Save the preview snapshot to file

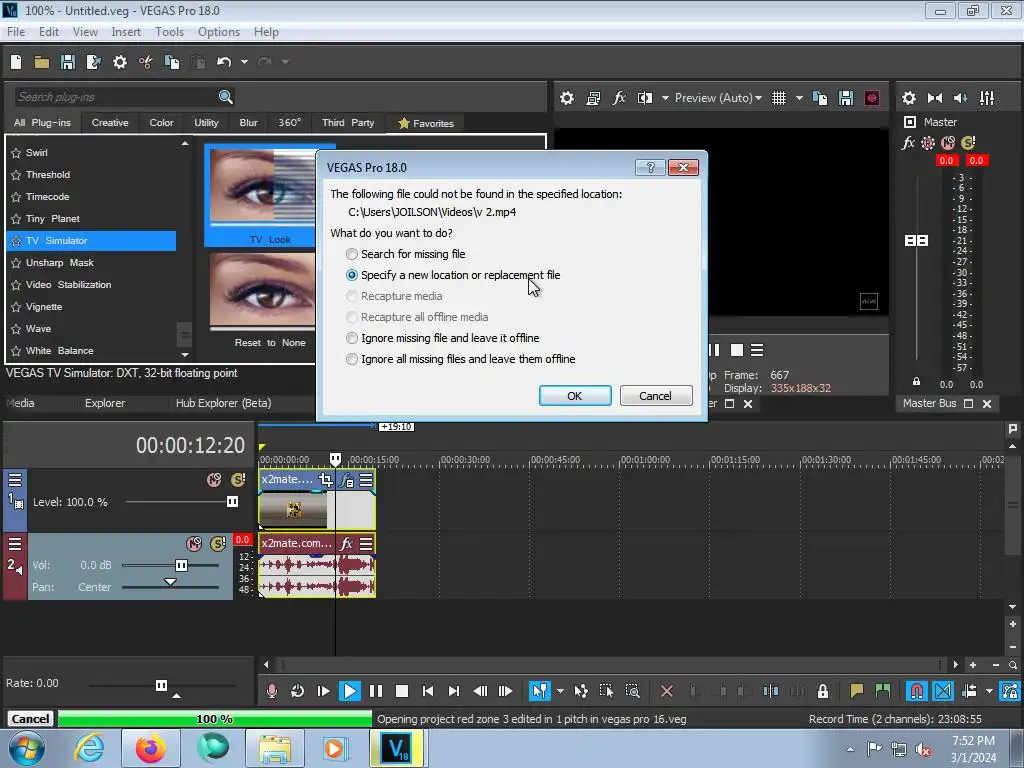click(x=846, y=98)
